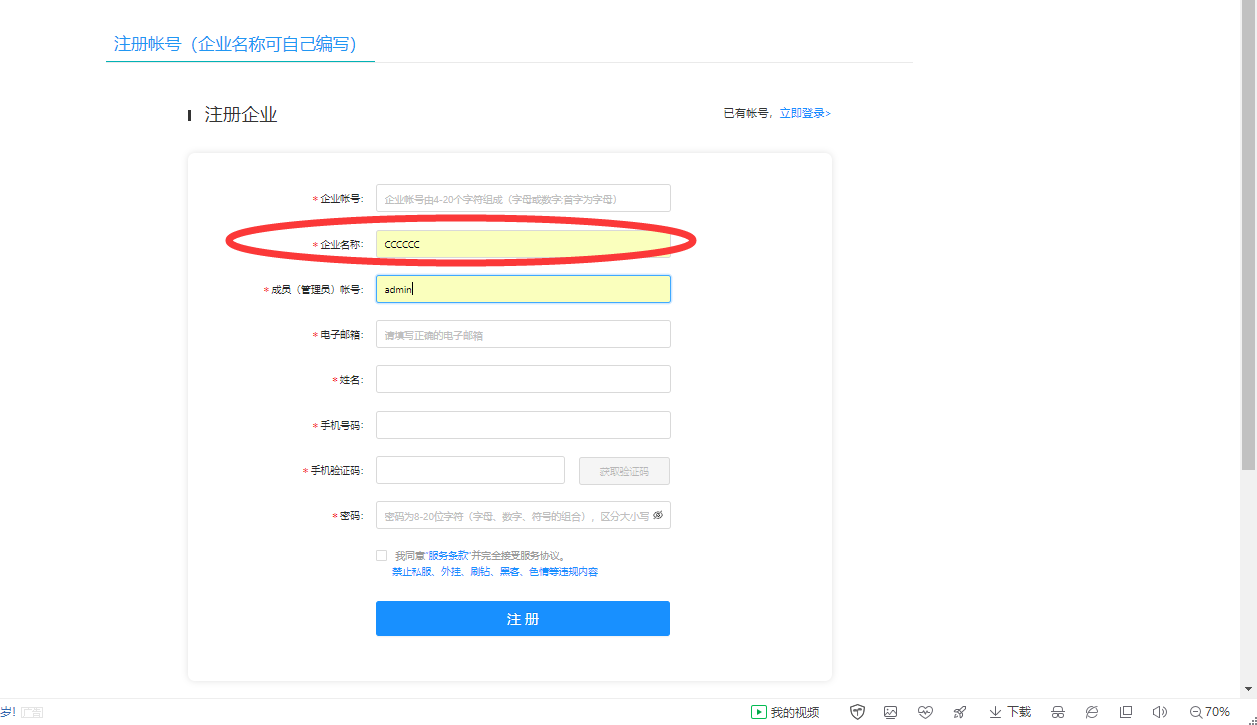
Task: Open the 下载 downloads button
Action: click(x=1010, y=712)
